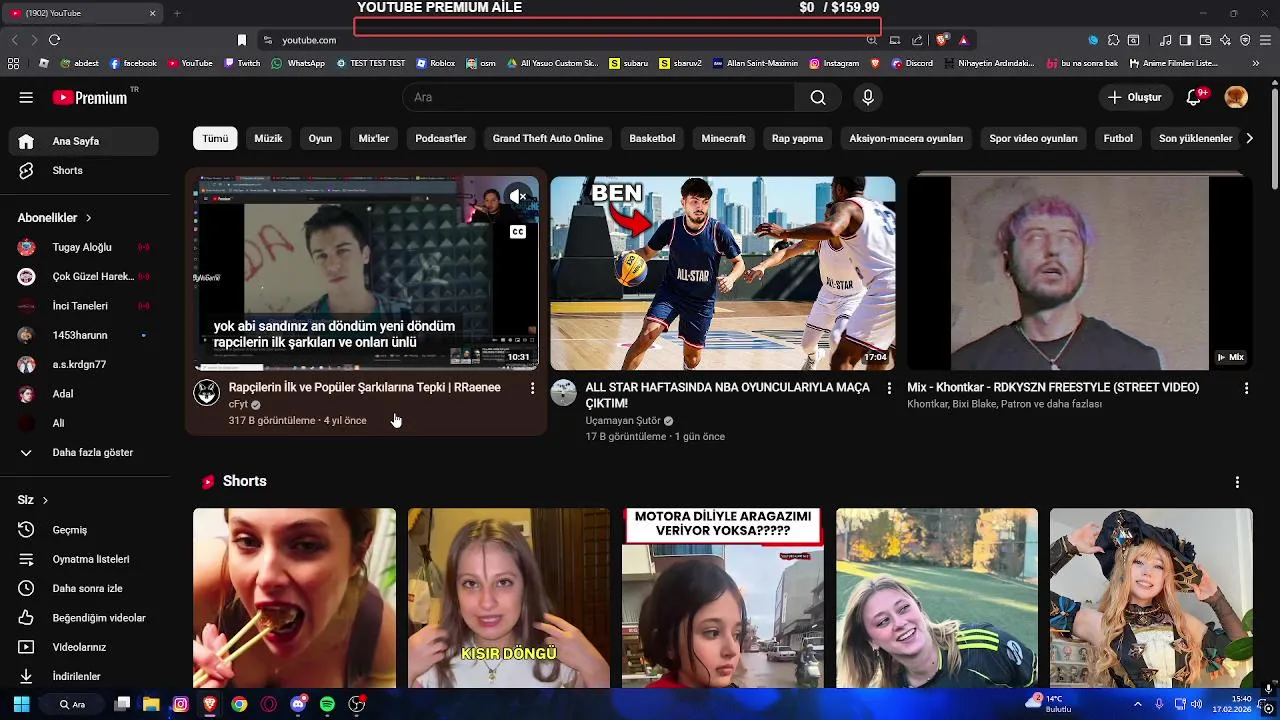Unmute the preview video speaker icon
Screen dimensions: 1280x720
click(x=518, y=197)
